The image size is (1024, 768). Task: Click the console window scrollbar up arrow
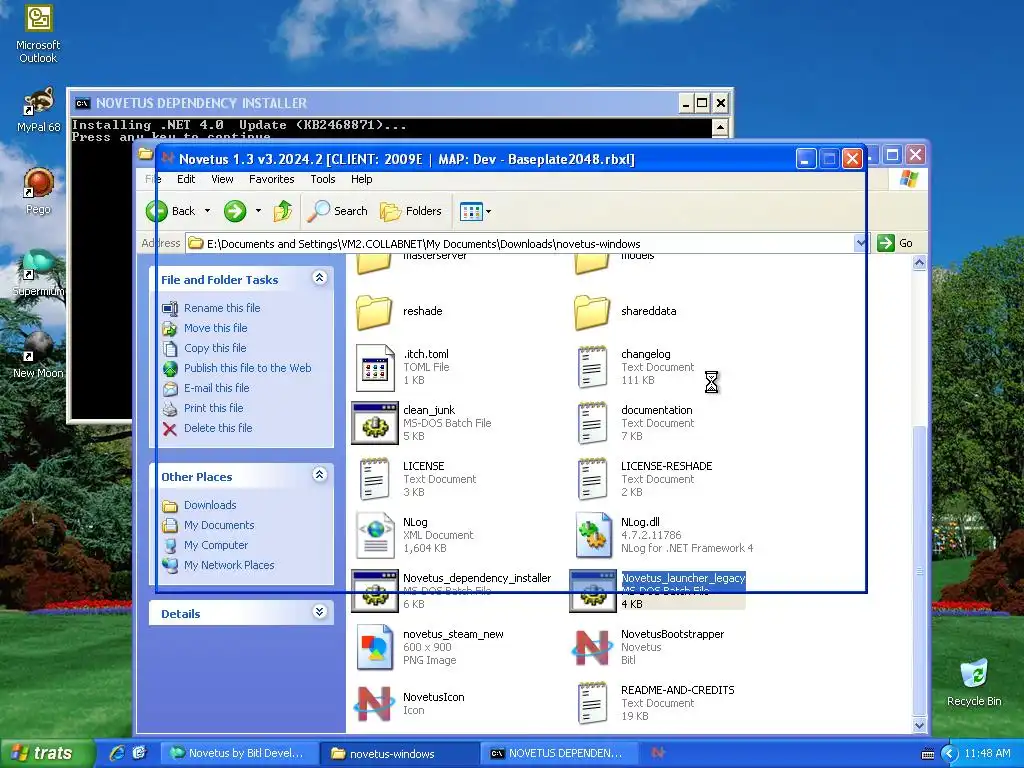720,127
